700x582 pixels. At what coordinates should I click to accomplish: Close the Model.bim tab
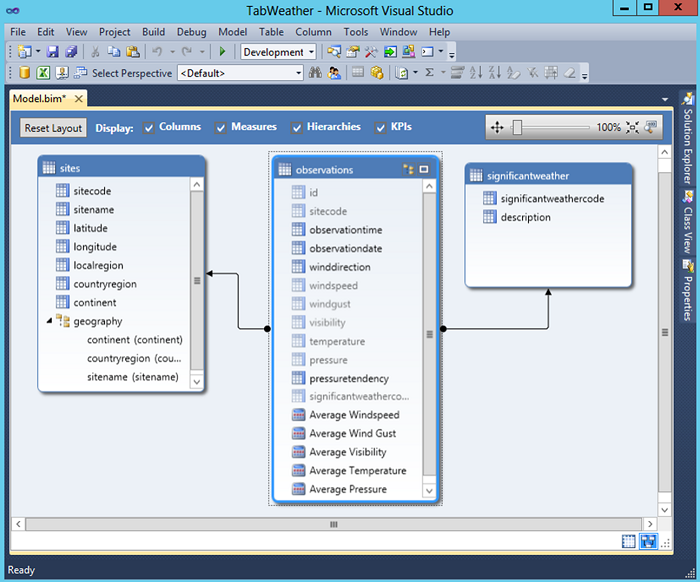tap(78, 99)
